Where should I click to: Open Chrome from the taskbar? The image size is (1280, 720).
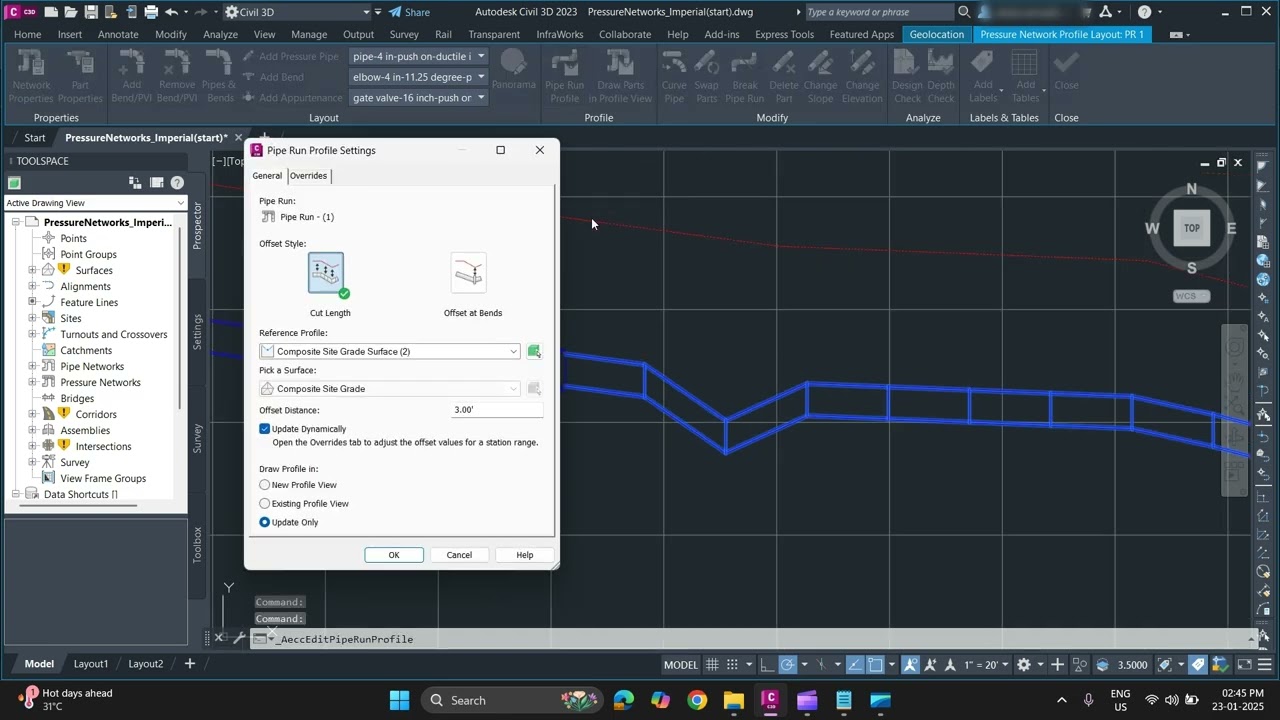point(697,700)
